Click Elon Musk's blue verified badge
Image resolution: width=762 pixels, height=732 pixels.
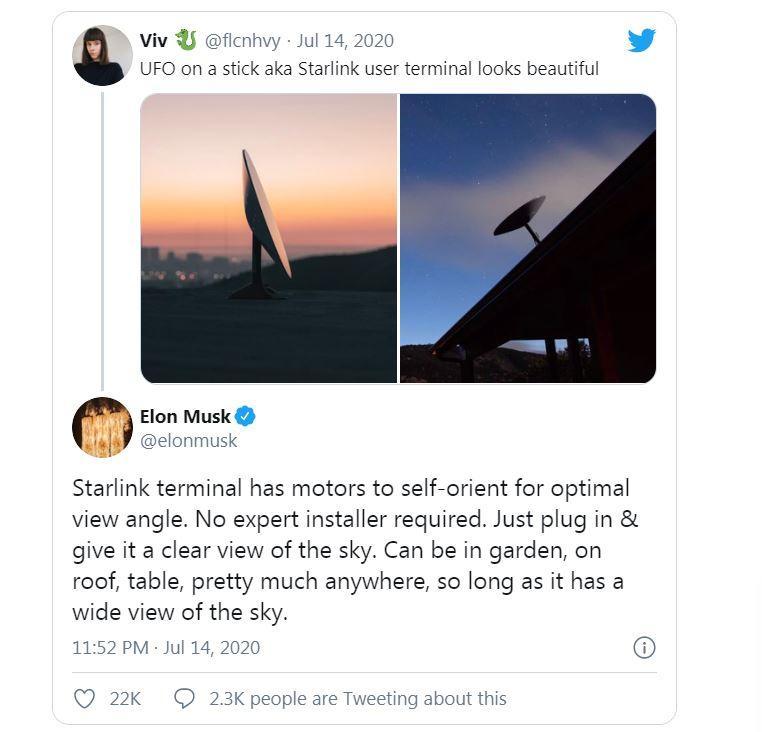coord(245,416)
